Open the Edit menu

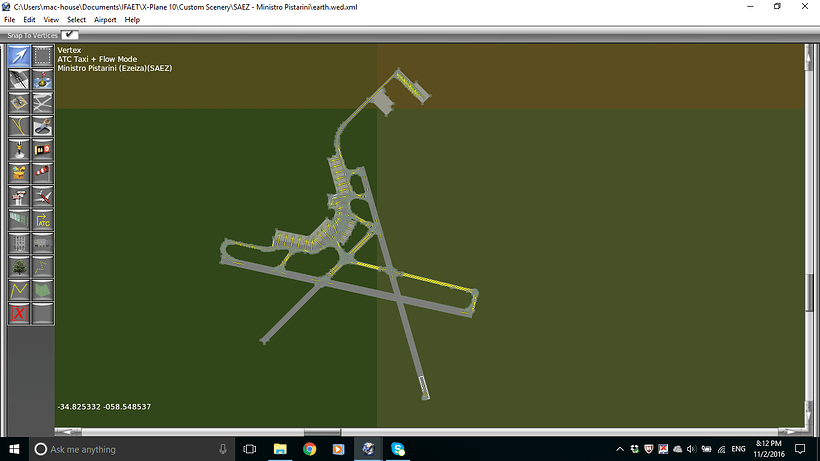click(29, 19)
